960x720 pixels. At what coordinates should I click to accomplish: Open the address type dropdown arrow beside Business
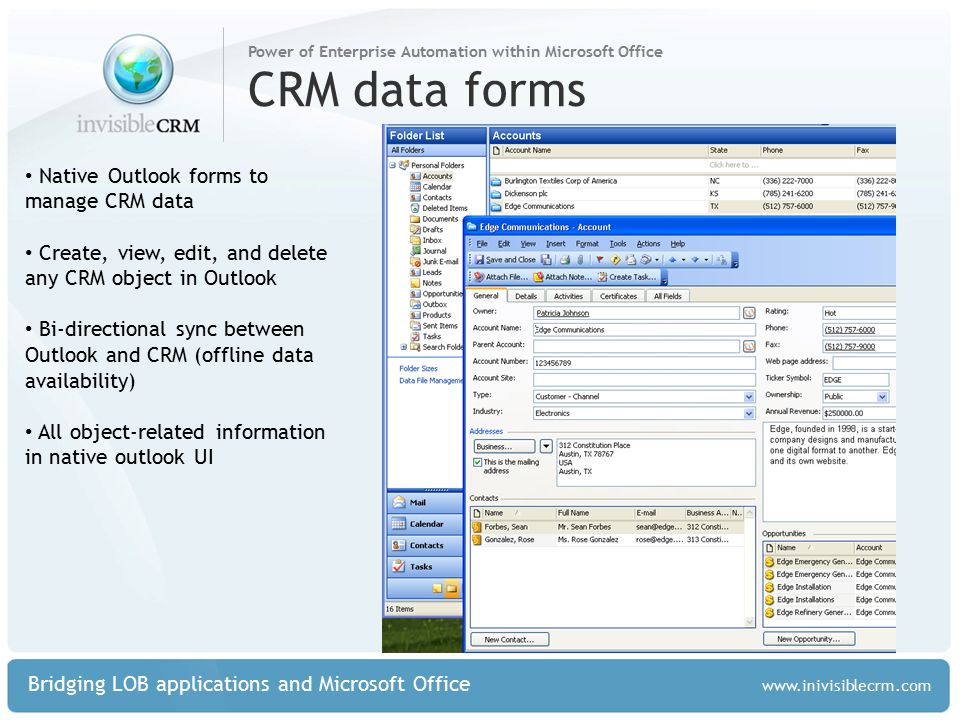point(546,446)
